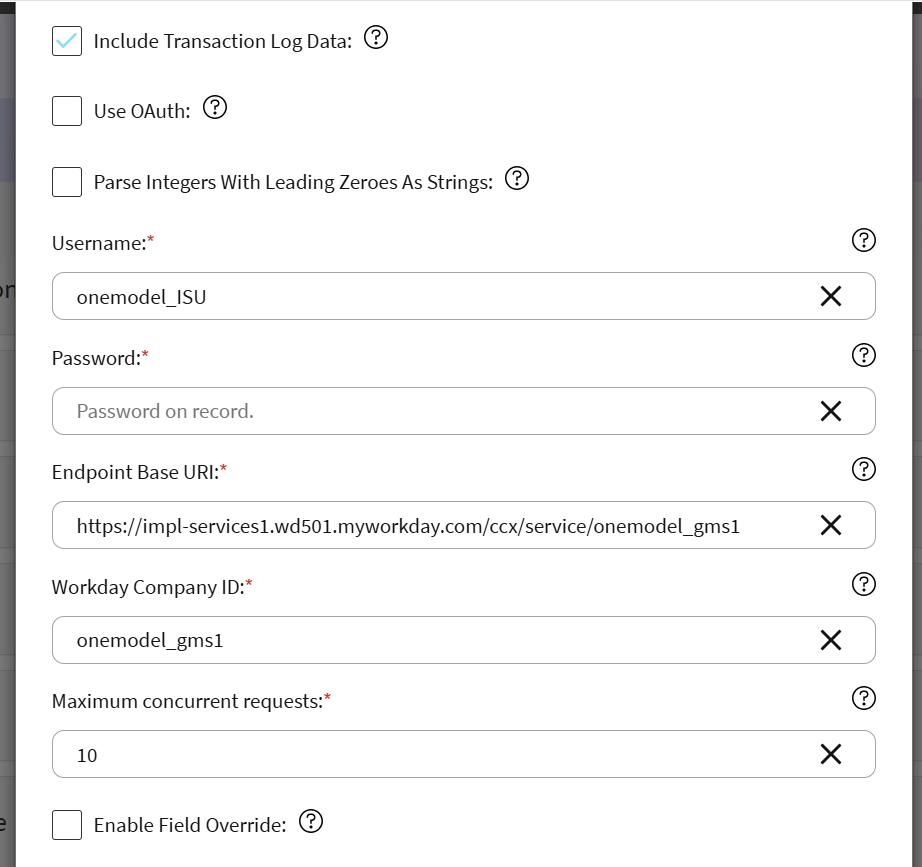
Task: Uncheck Include Transaction Log Data checkbox
Action: click(67, 41)
